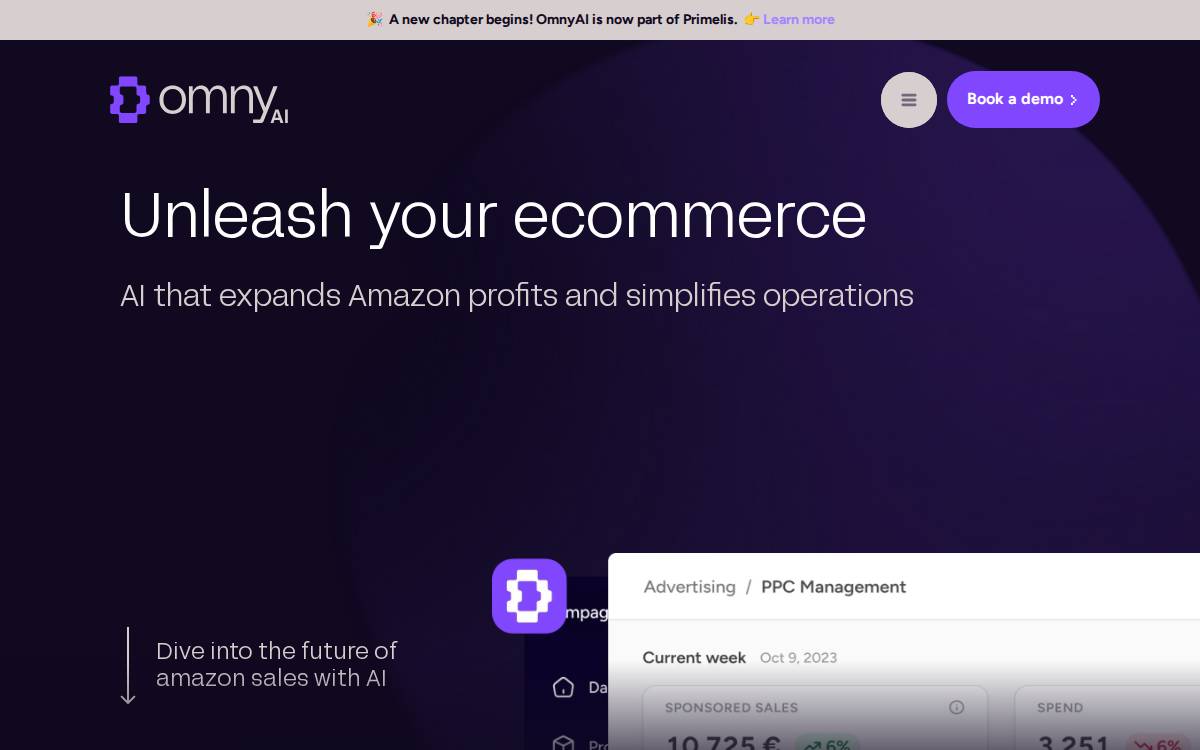The height and width of the screenshot is (750, 1200).
Task: Click the Amazon profits subheading text
Action: [x=516, y=295]
